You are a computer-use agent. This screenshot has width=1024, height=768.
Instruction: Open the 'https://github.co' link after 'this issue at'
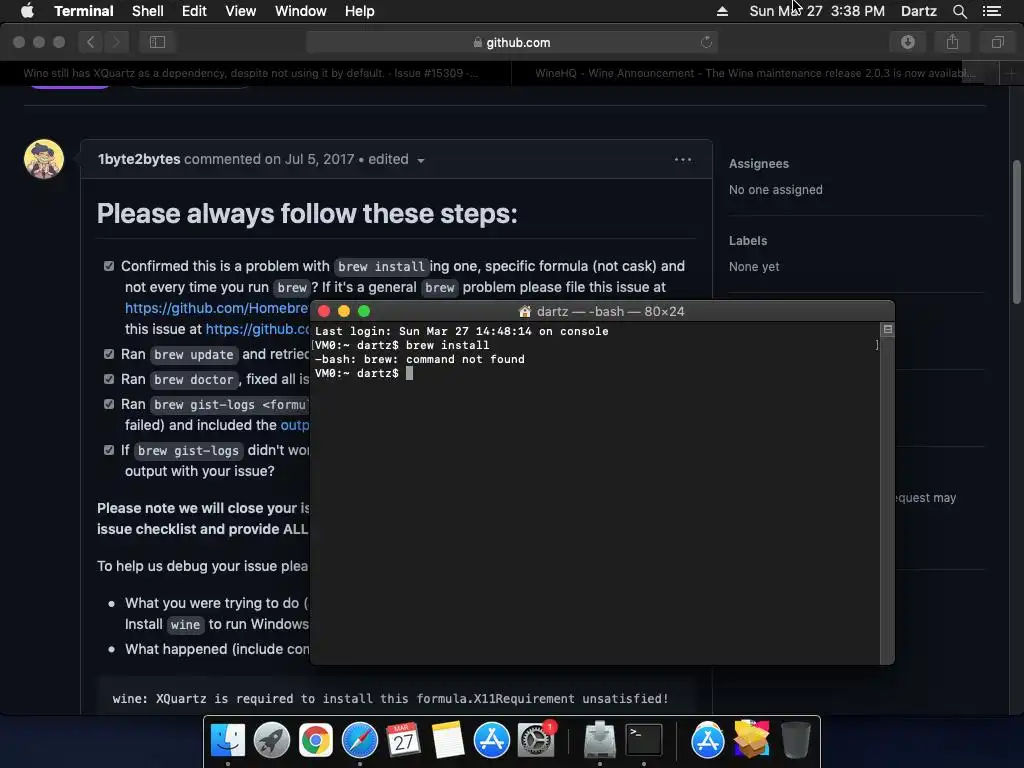(x=257, y=329)
